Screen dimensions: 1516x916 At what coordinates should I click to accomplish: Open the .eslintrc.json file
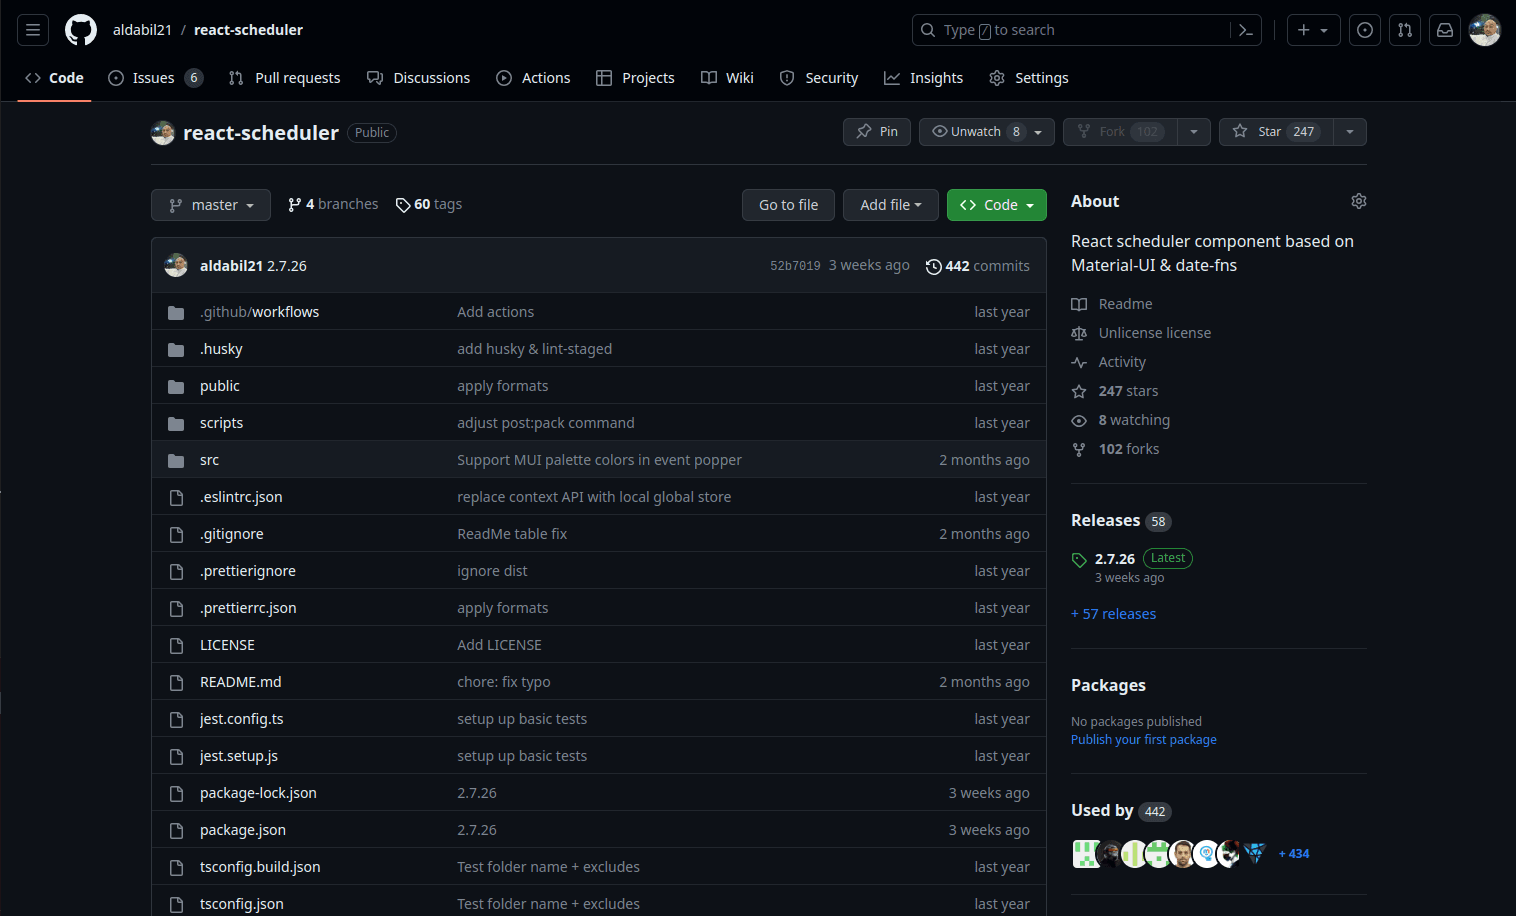(241, 497)
